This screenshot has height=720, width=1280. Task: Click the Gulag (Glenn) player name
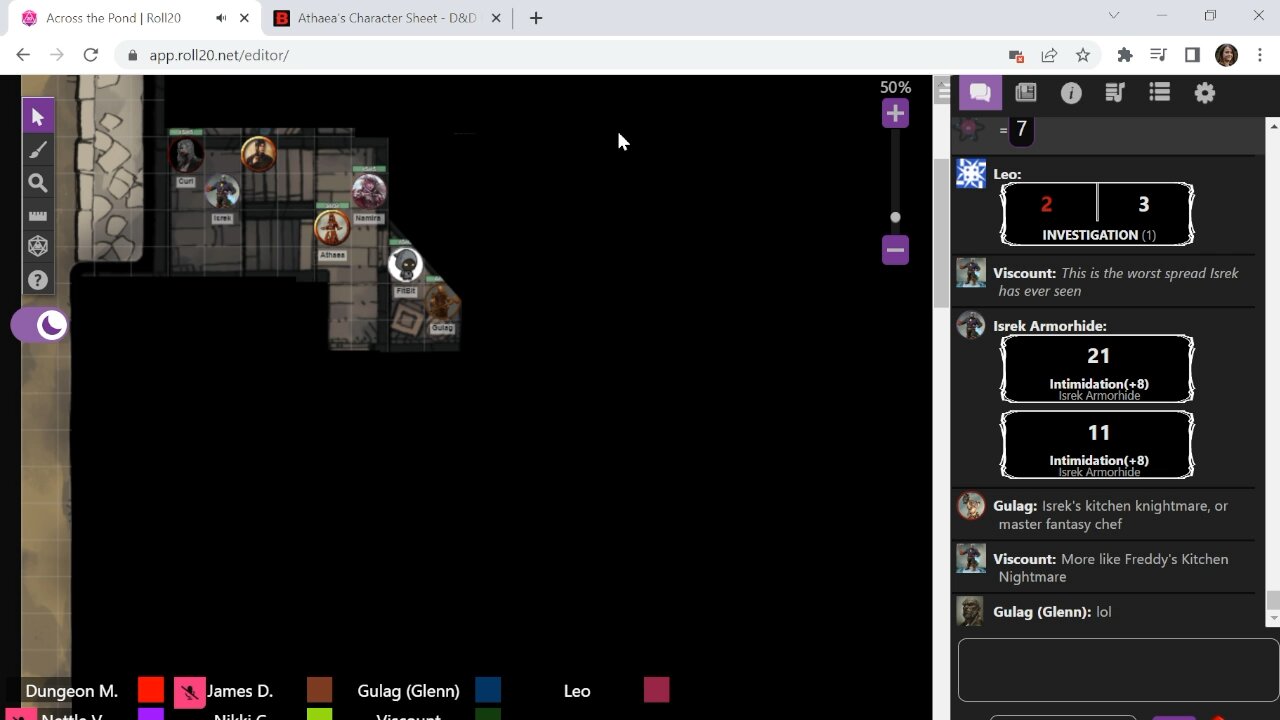[408, 691]
